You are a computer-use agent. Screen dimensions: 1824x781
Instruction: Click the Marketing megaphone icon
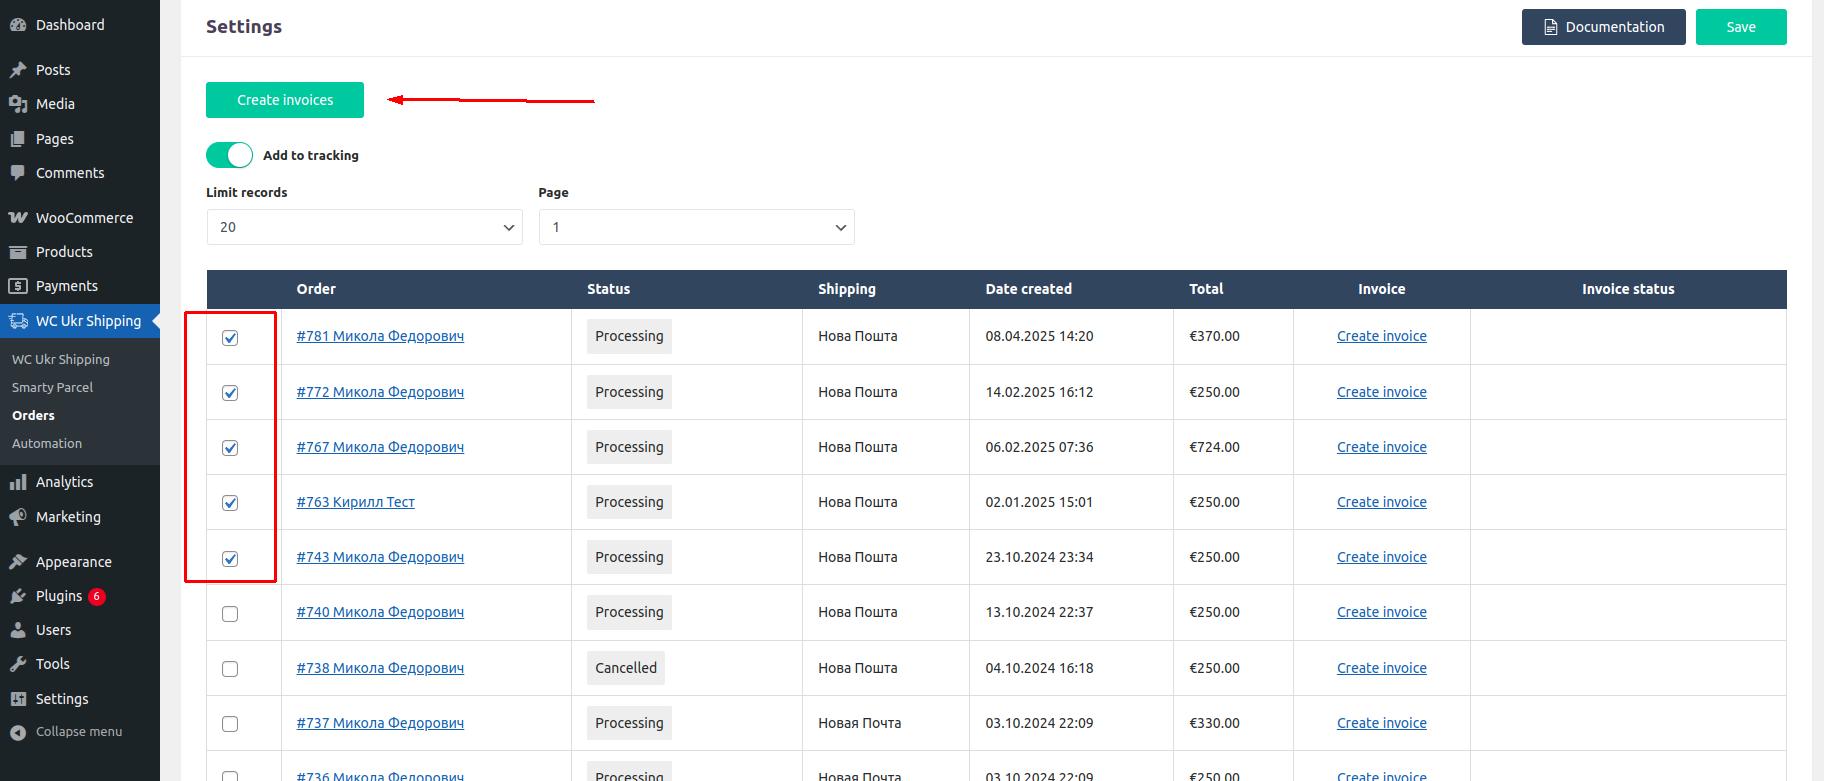[x=17, y=517]
